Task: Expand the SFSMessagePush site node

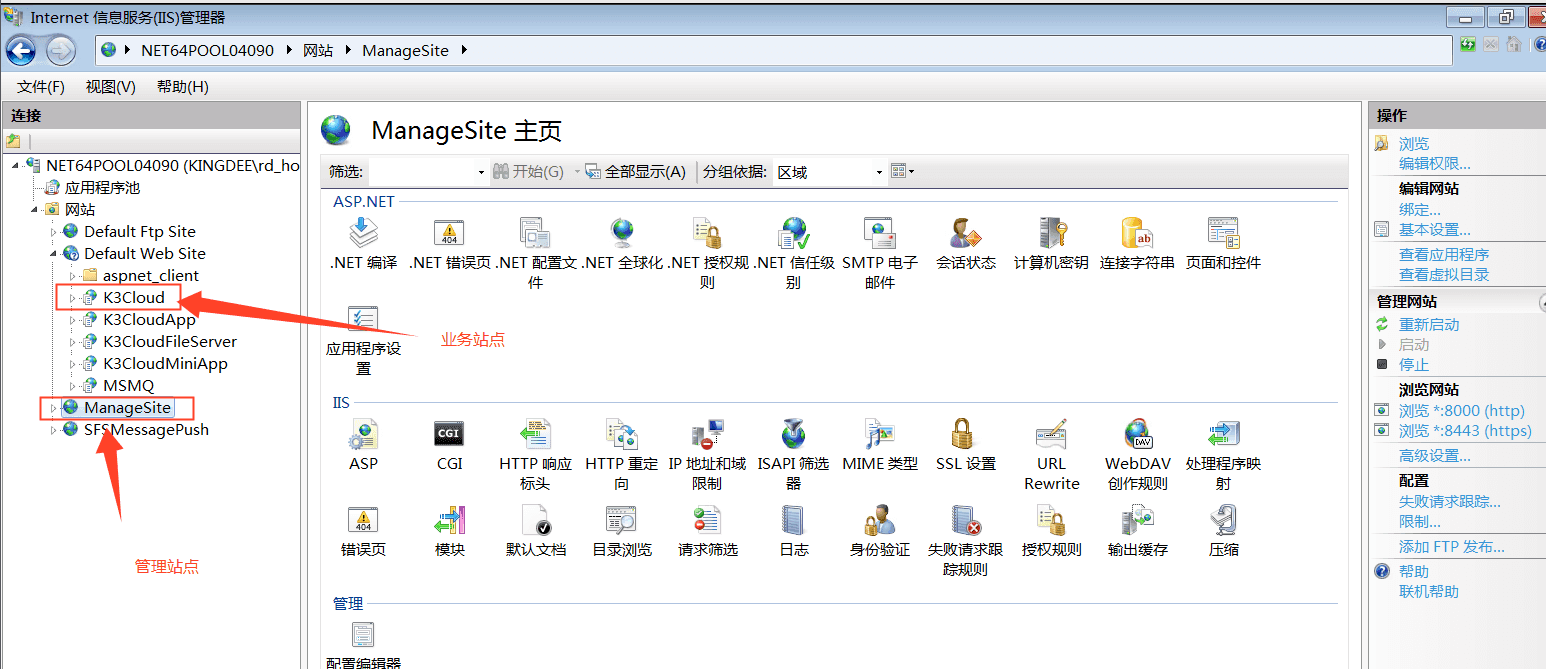Action: 54,430
